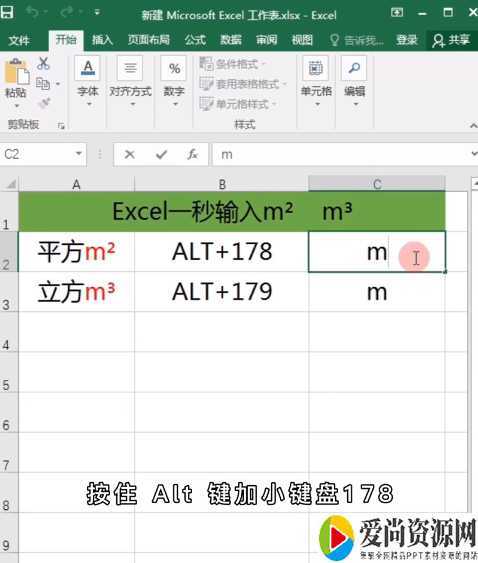Click the 编辑 magnifier group icon

[354, 68]
